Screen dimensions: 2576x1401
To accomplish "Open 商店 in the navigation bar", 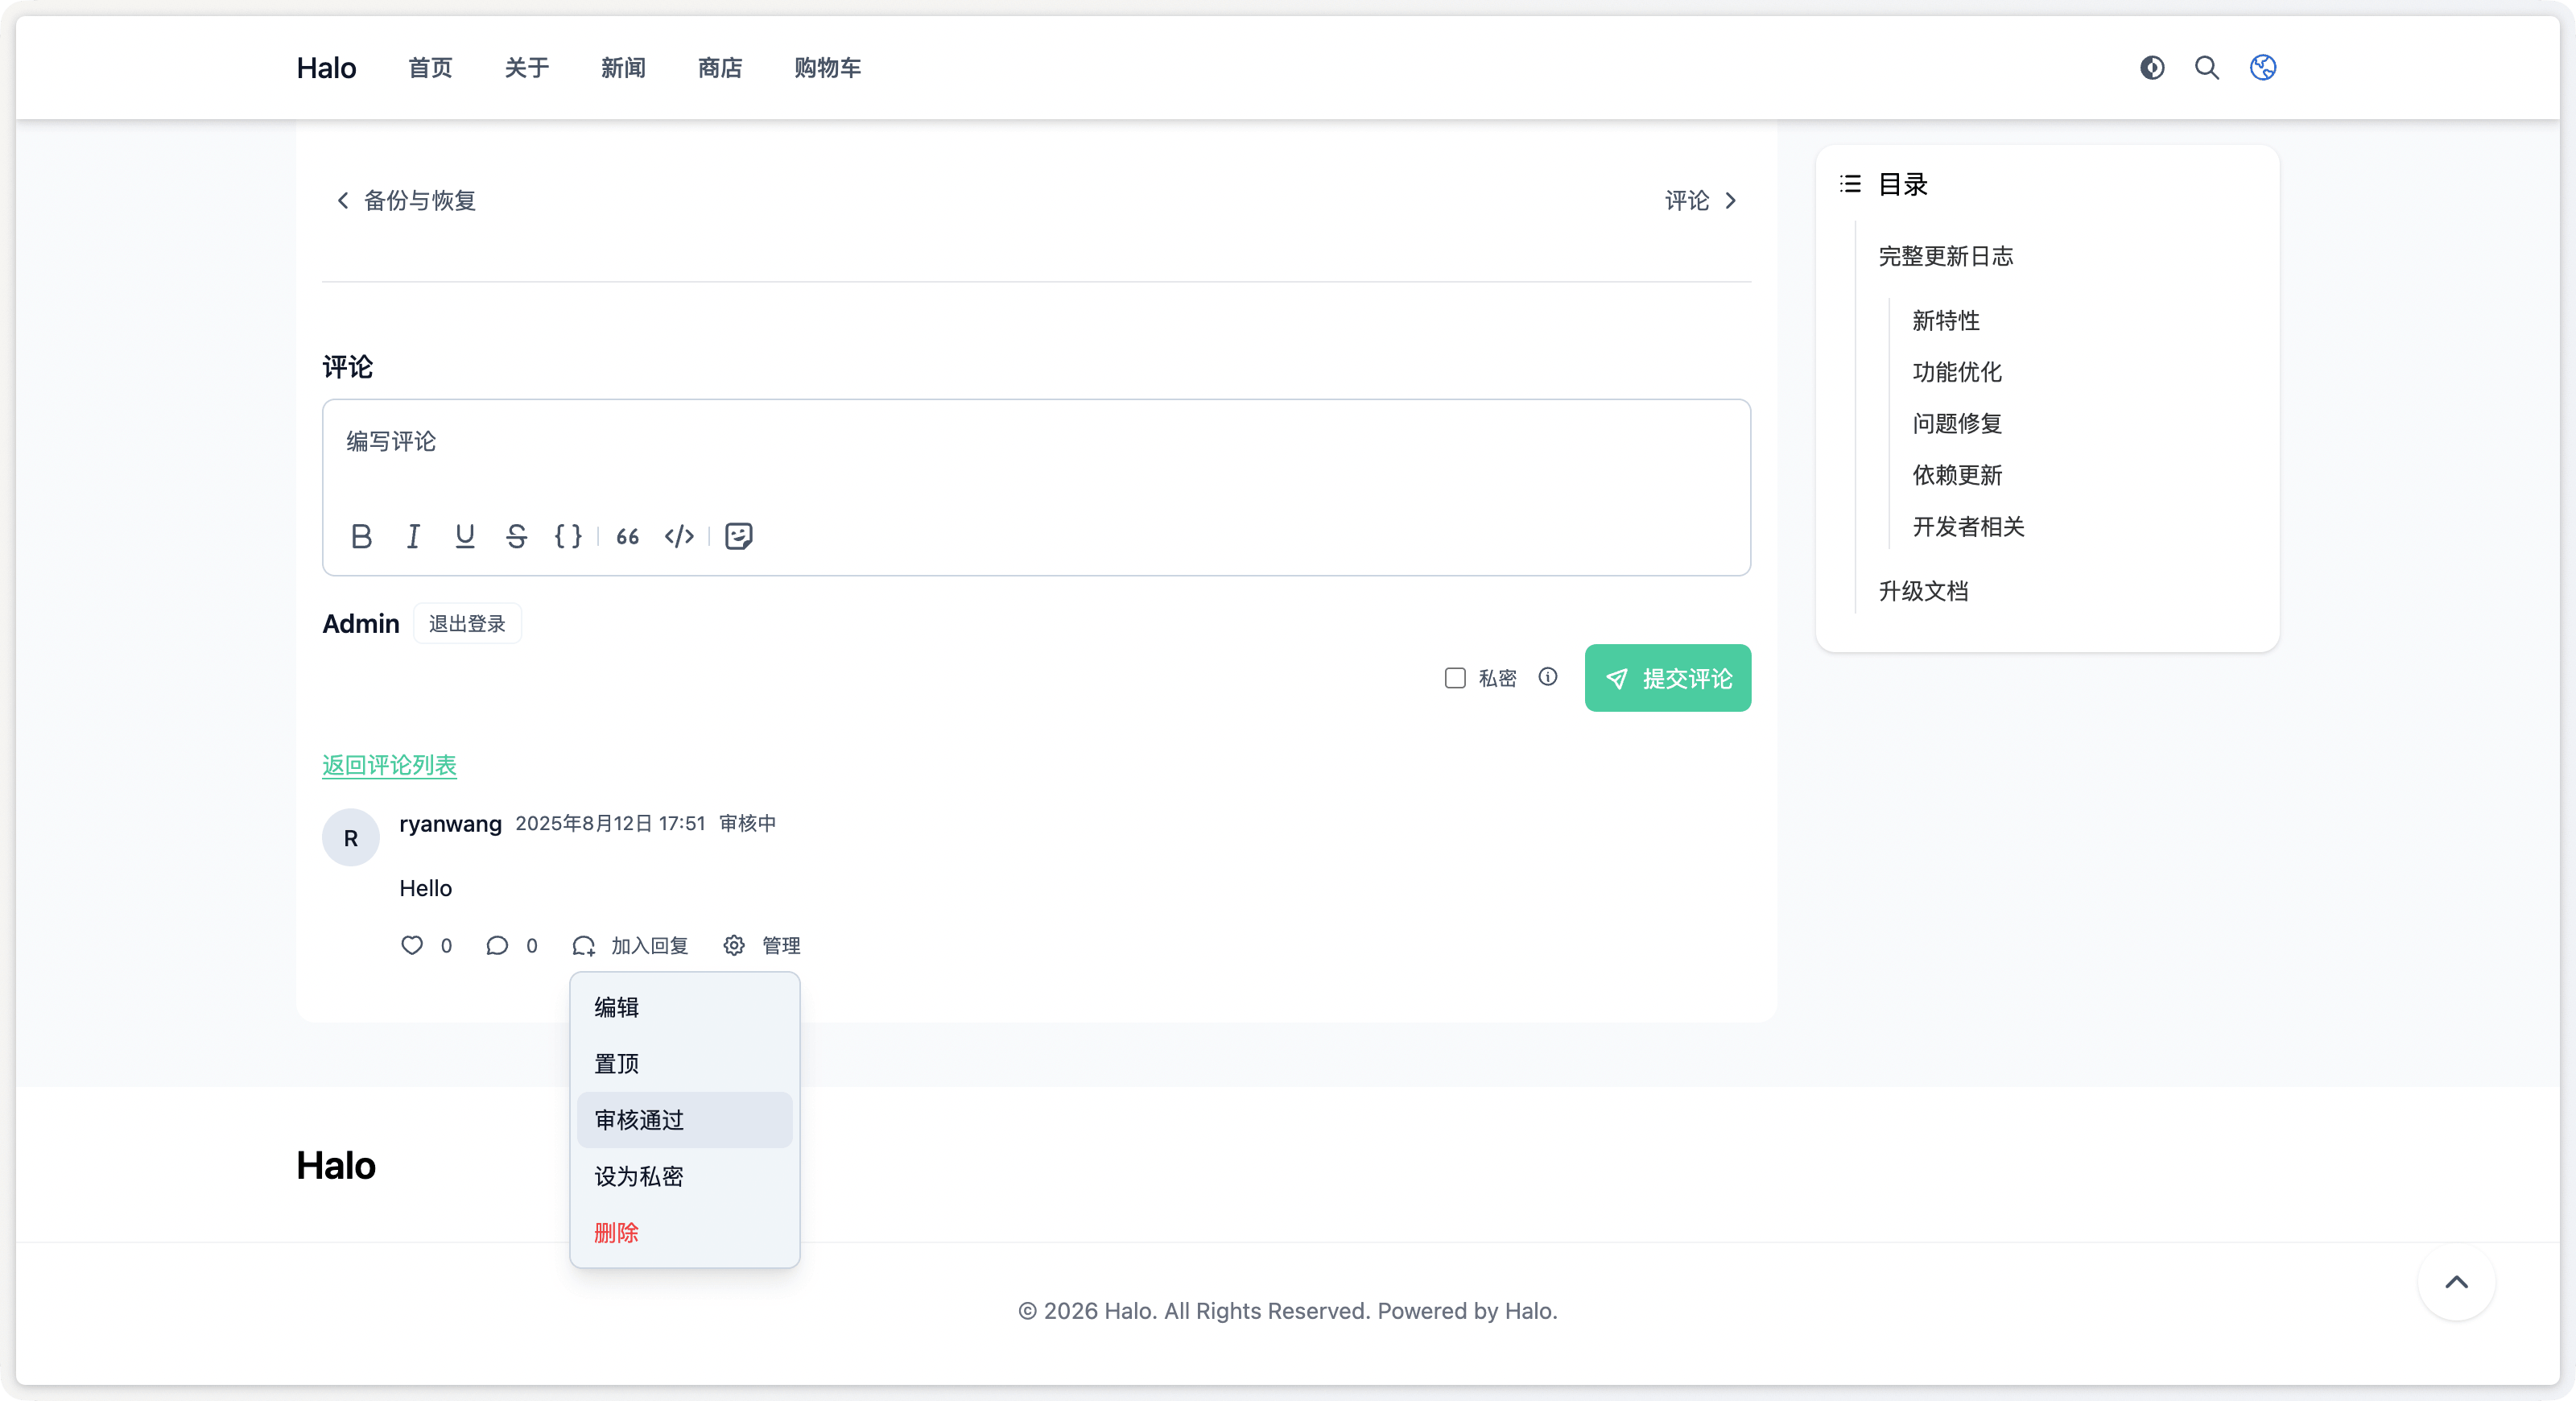I will point(719,67).
